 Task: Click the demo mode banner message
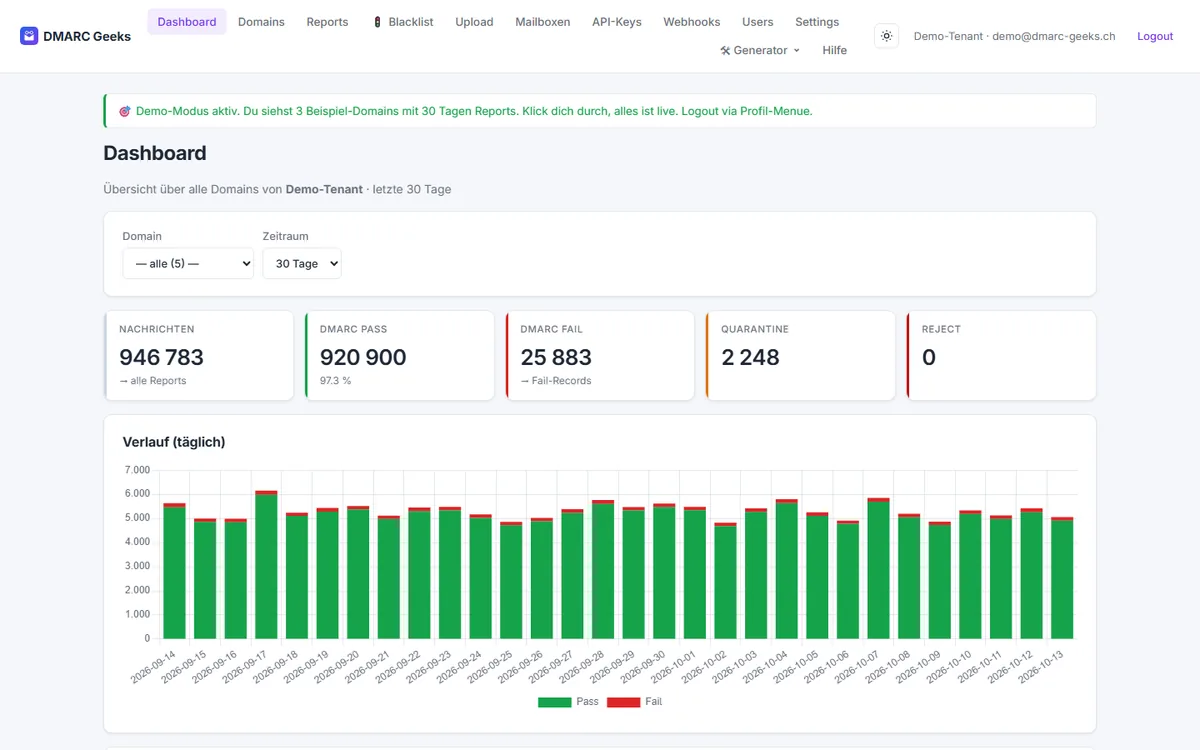(600, 111)
